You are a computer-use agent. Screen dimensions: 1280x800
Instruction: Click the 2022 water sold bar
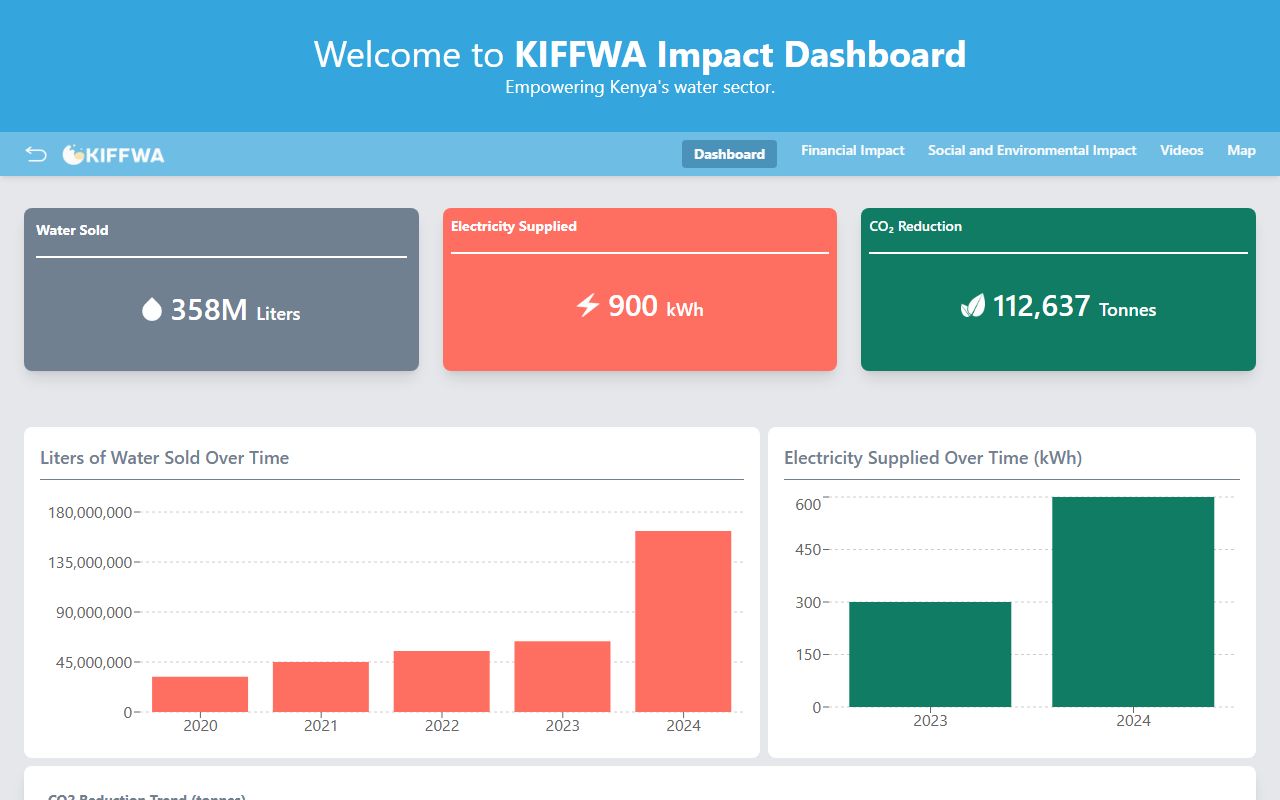pyautogui.click(x=441, y=681)
